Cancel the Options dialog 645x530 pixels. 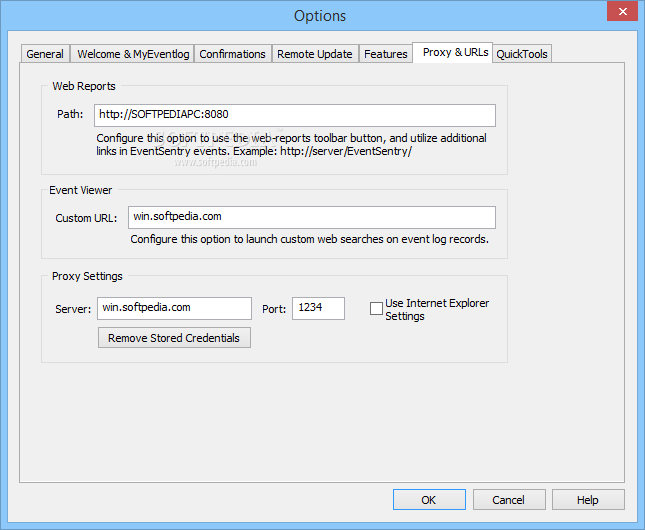tap(508, 500)
